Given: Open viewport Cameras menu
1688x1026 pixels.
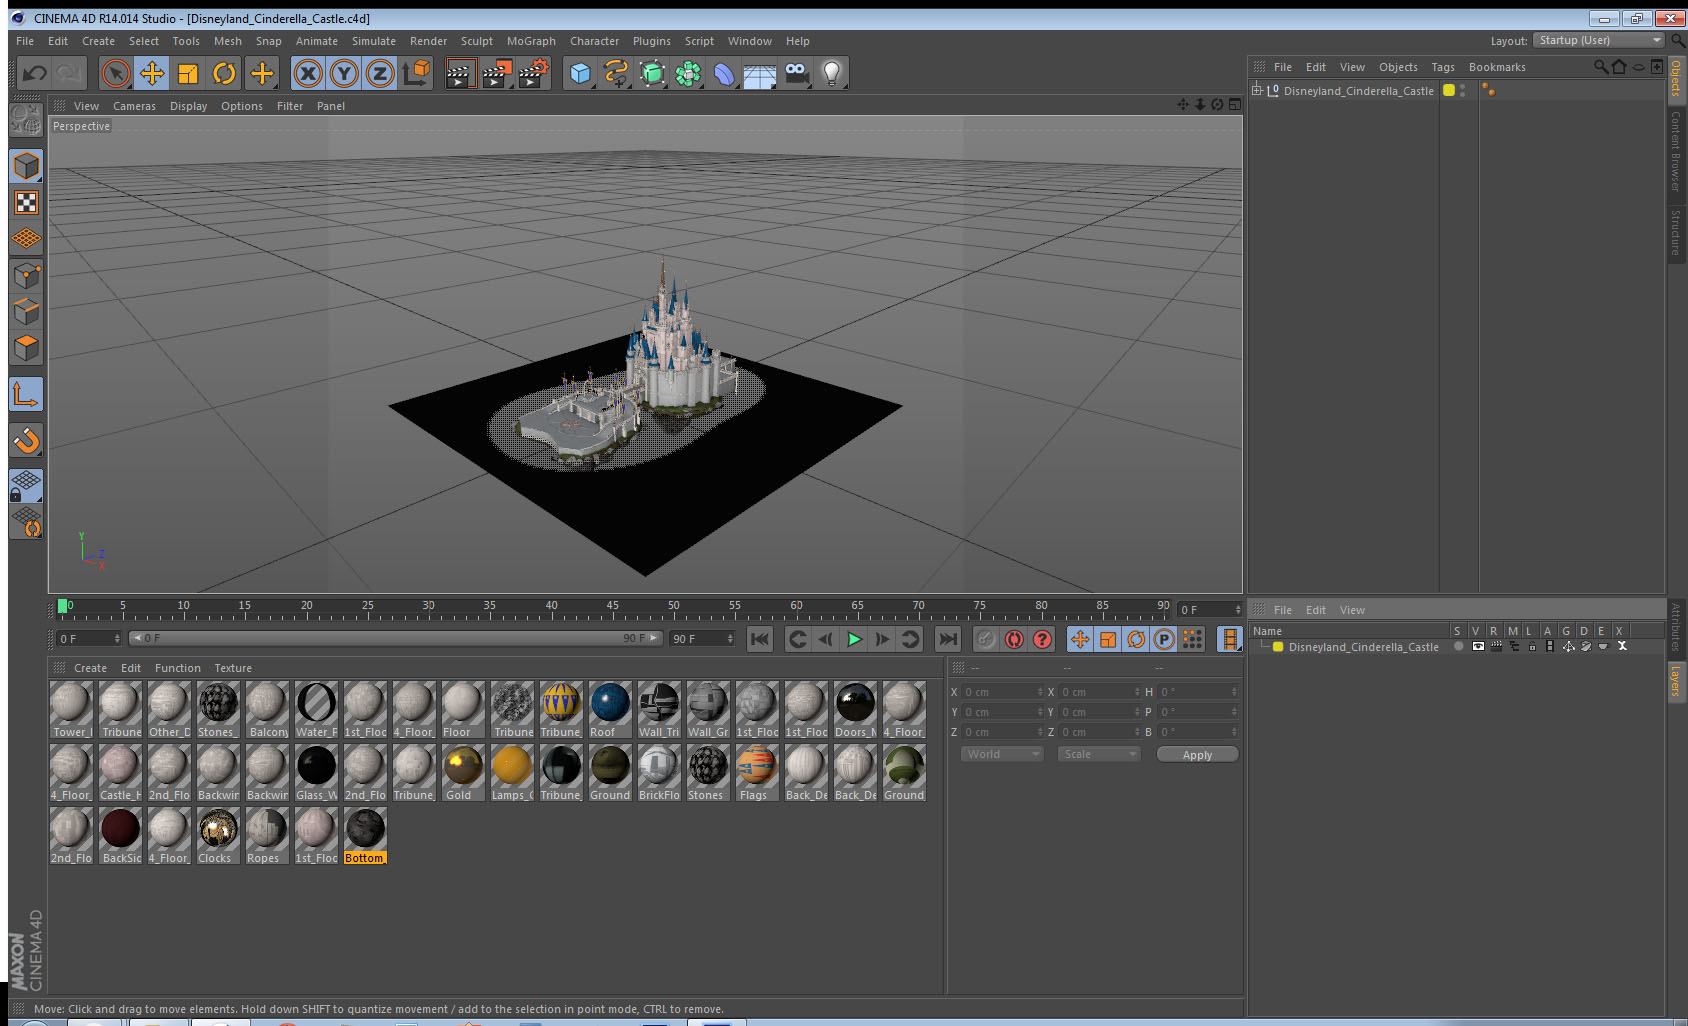Looking at the screenshot, I should pyautogui.click(x=134, y=106).
